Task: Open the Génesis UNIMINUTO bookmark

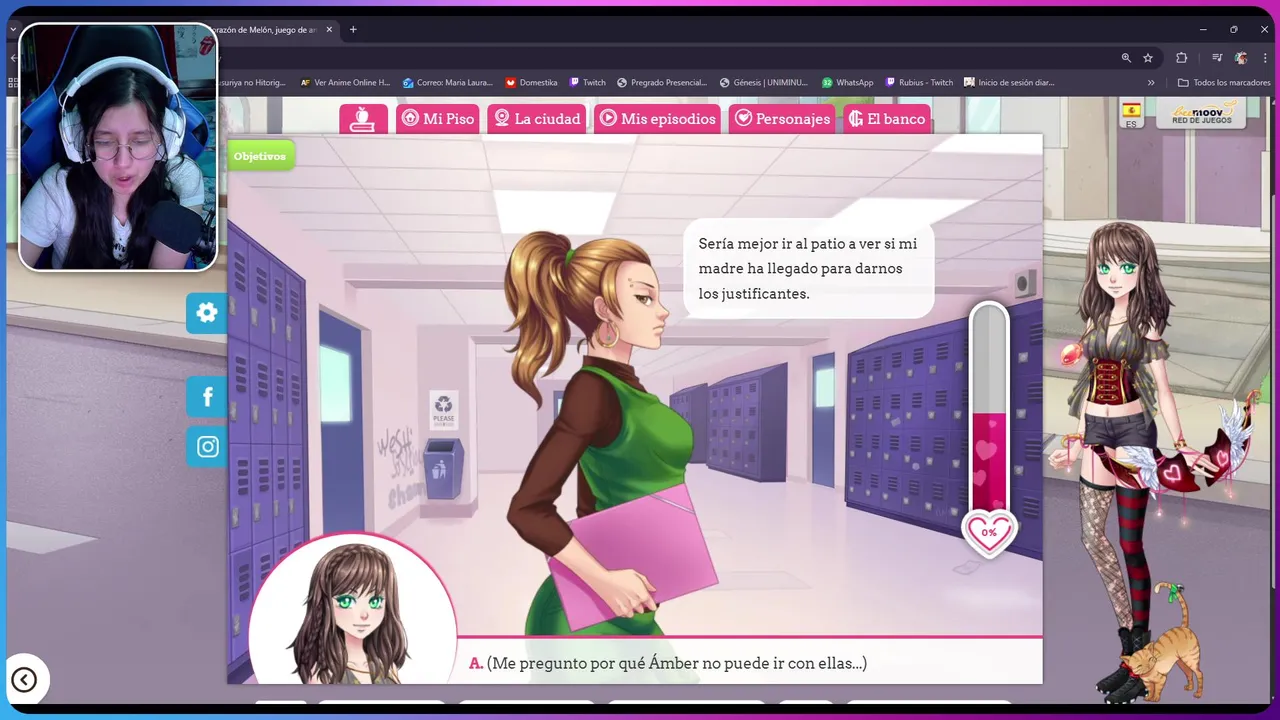Action: [x=765, y=83]
